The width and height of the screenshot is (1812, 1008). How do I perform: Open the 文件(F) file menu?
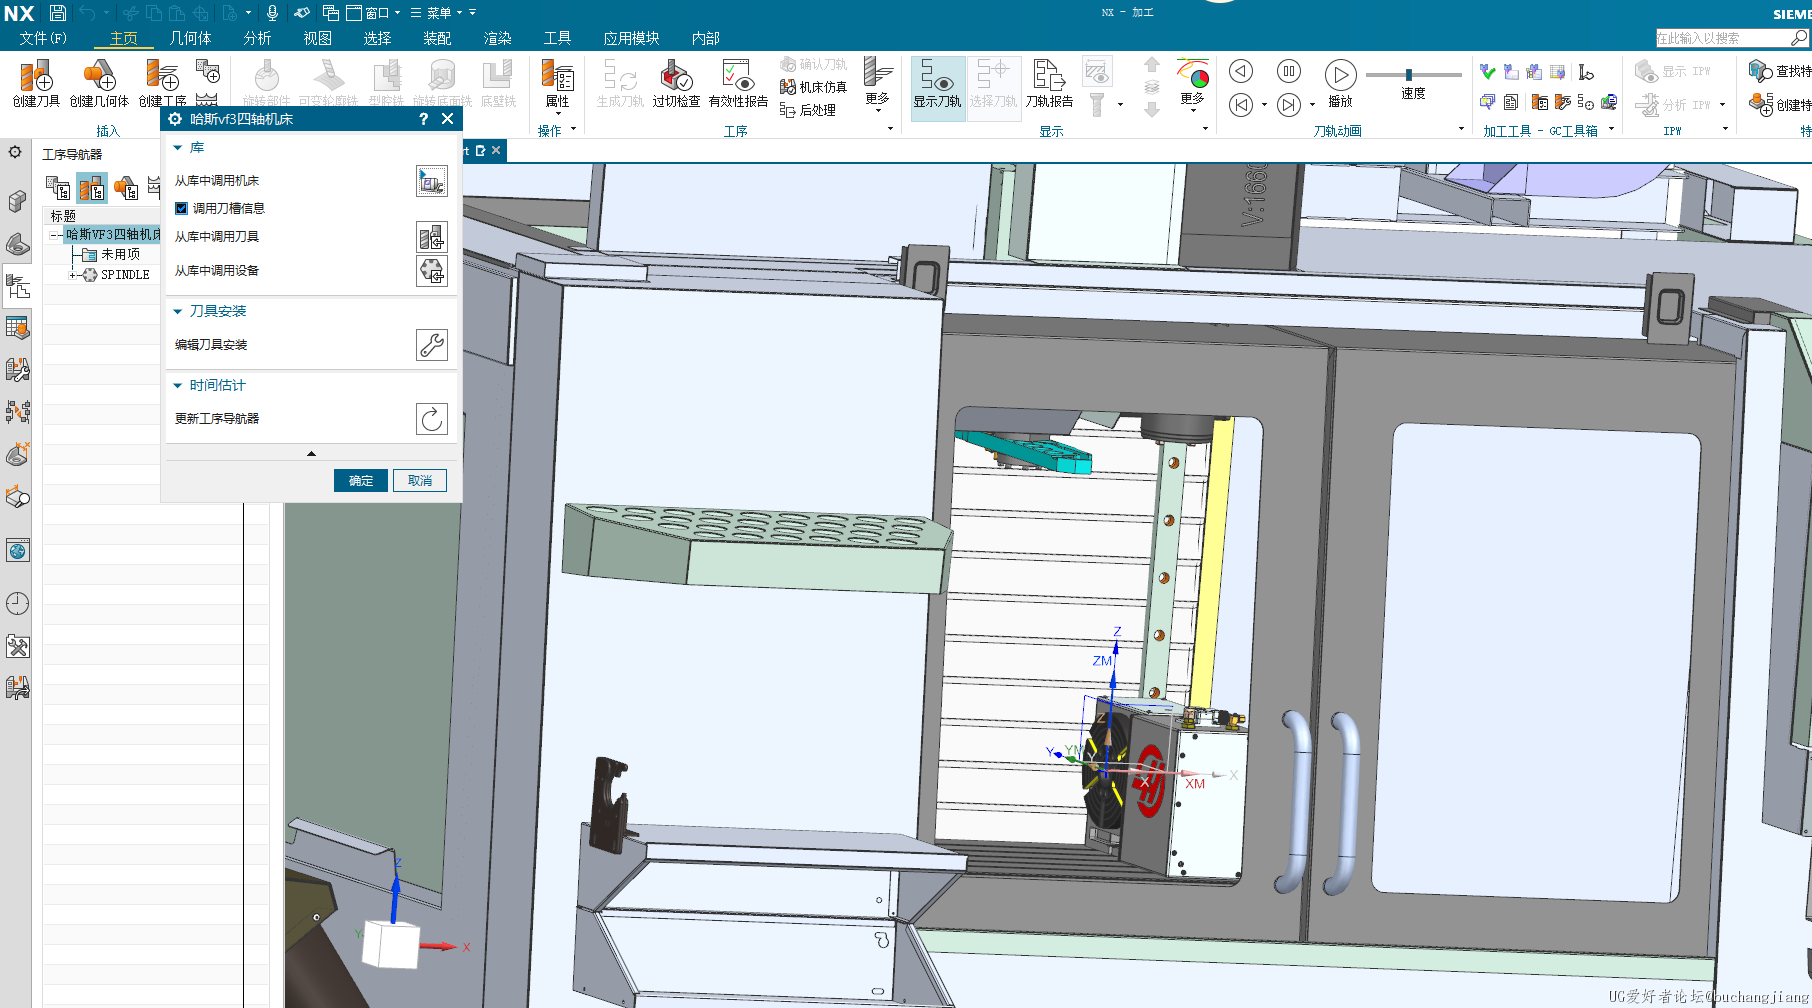point(43,38)
